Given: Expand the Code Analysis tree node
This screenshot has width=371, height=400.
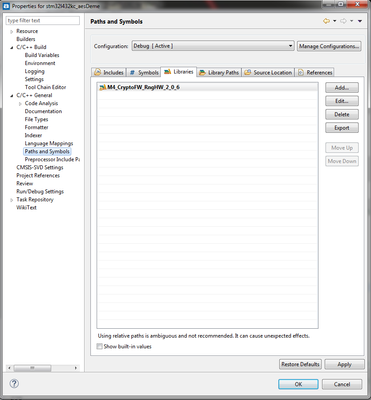Looking at the screenshot, I should [20, 104].
